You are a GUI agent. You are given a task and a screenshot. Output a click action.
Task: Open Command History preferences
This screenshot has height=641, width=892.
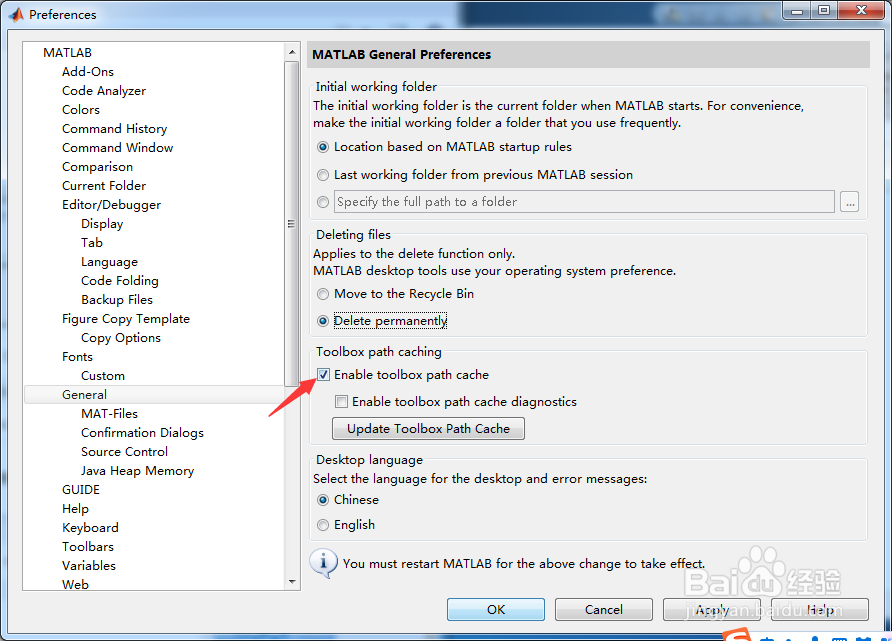[x=114, y=129]
